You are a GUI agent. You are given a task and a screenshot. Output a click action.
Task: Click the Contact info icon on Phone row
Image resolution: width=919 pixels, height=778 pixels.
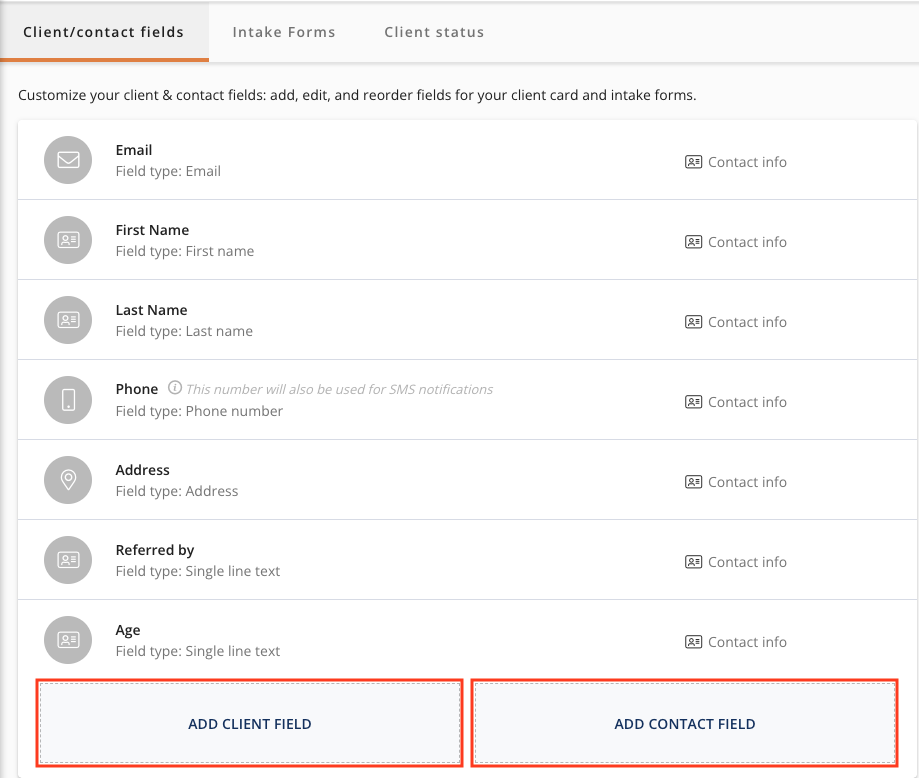tap(693, 402)
